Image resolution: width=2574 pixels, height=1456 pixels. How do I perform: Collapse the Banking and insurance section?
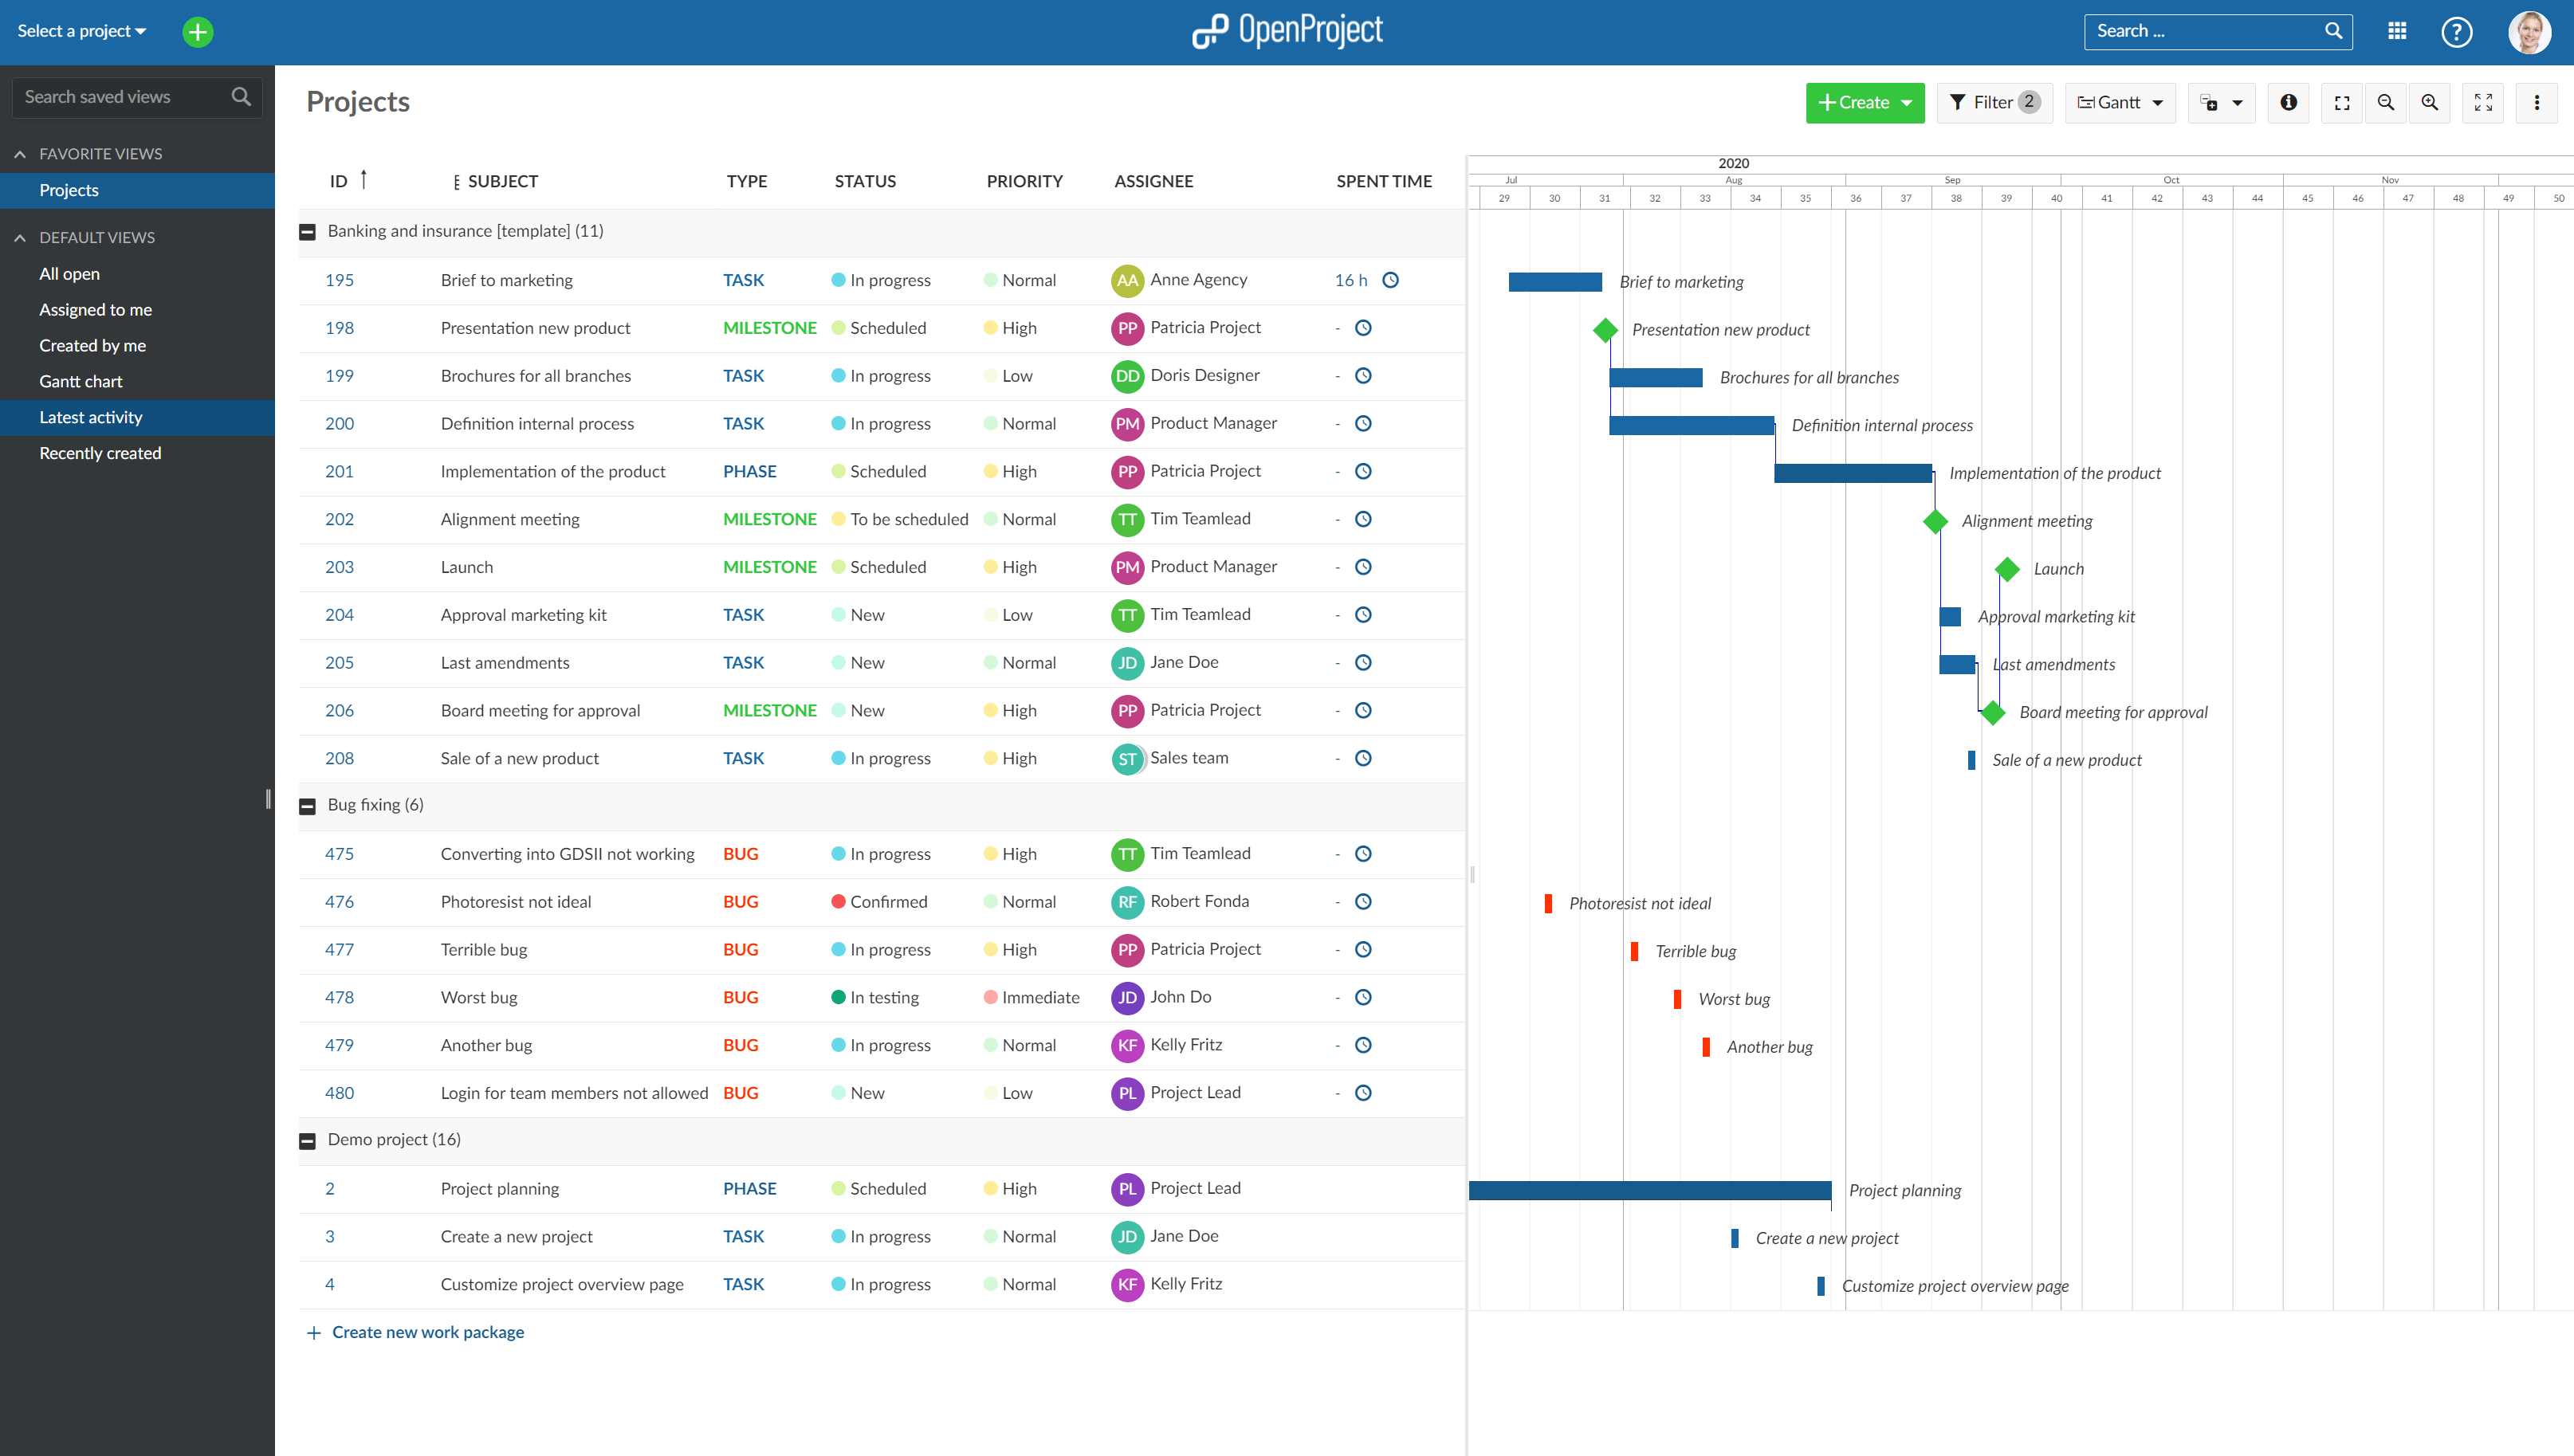point(306,231)
